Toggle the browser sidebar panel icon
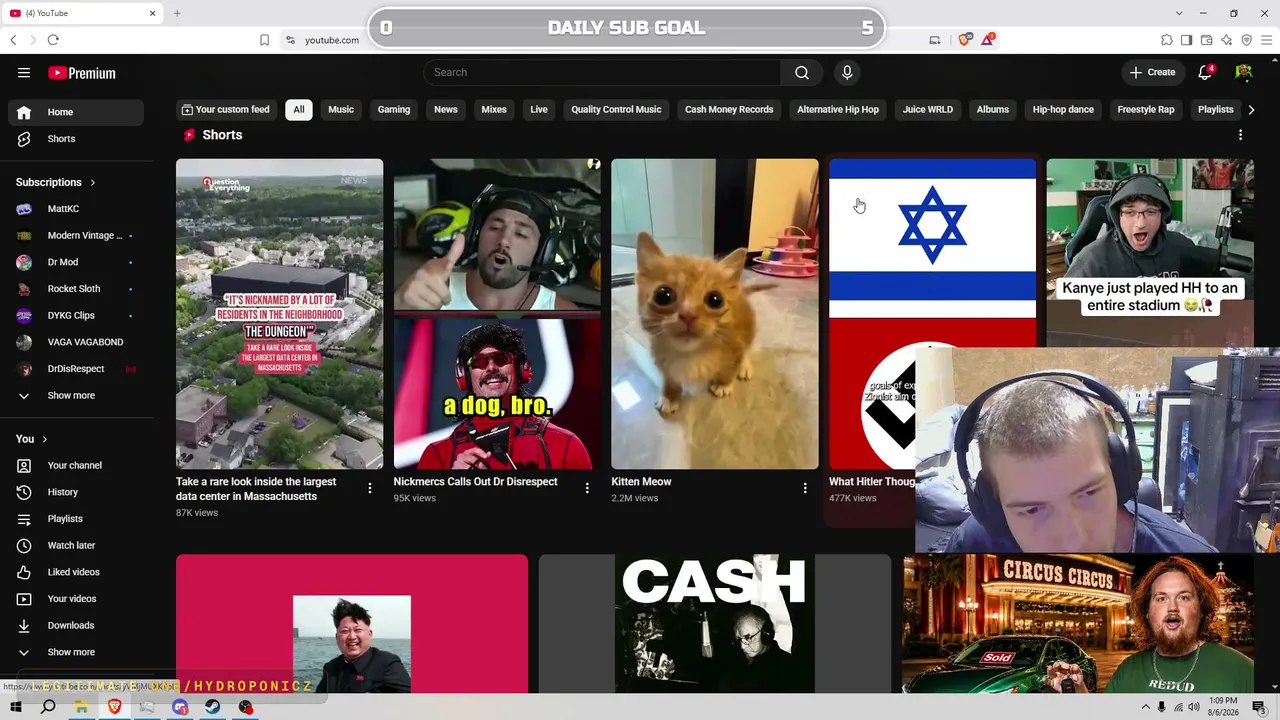This screenshot has height=720, width=1280. (1187, 40)
